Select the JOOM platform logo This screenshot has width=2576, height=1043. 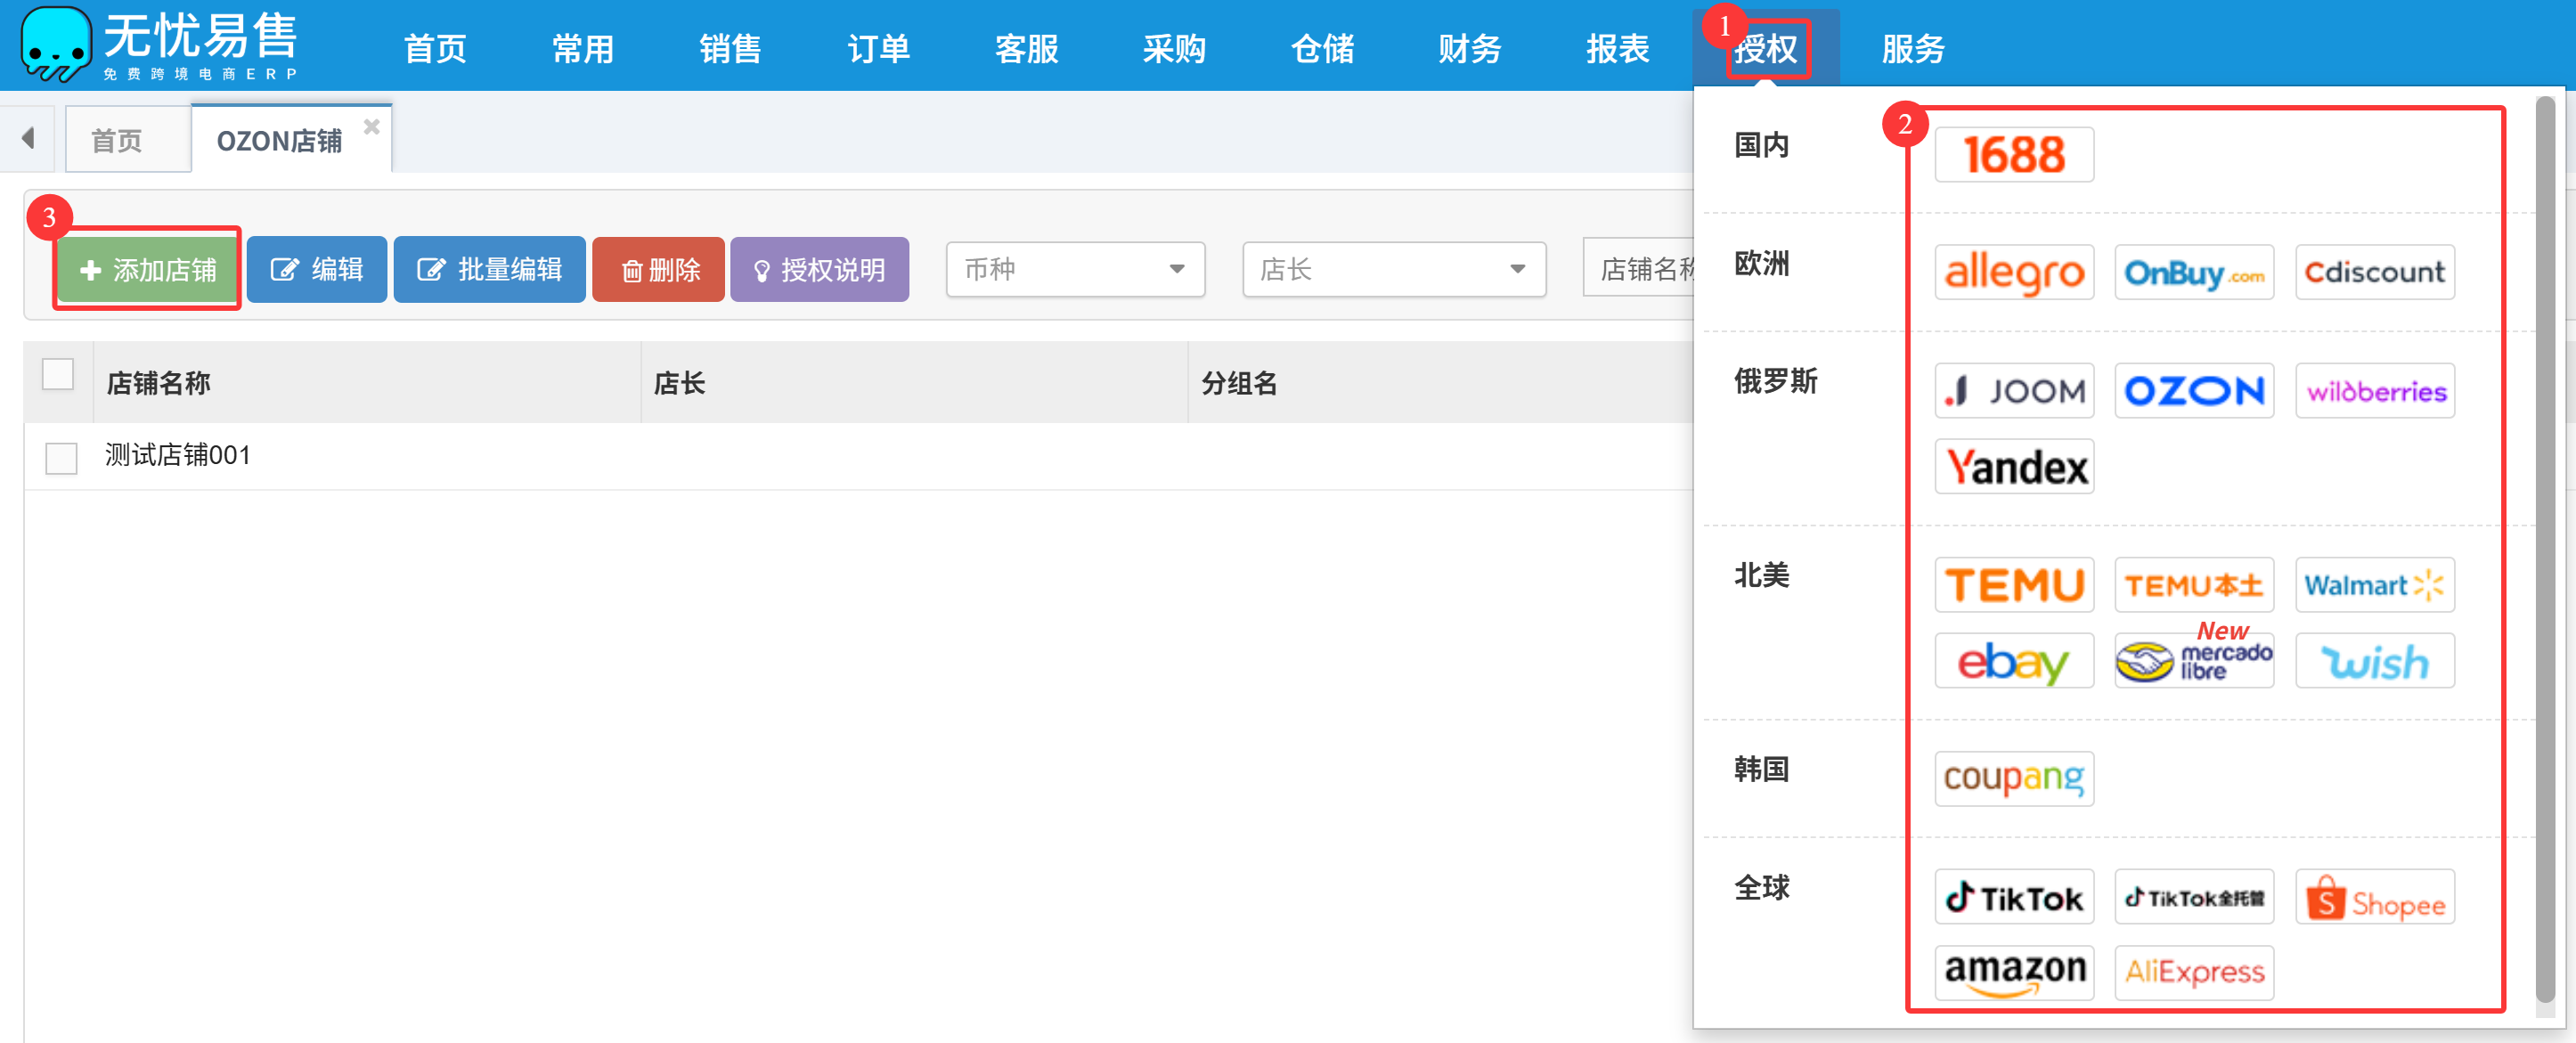click(x=2013, y=390)
